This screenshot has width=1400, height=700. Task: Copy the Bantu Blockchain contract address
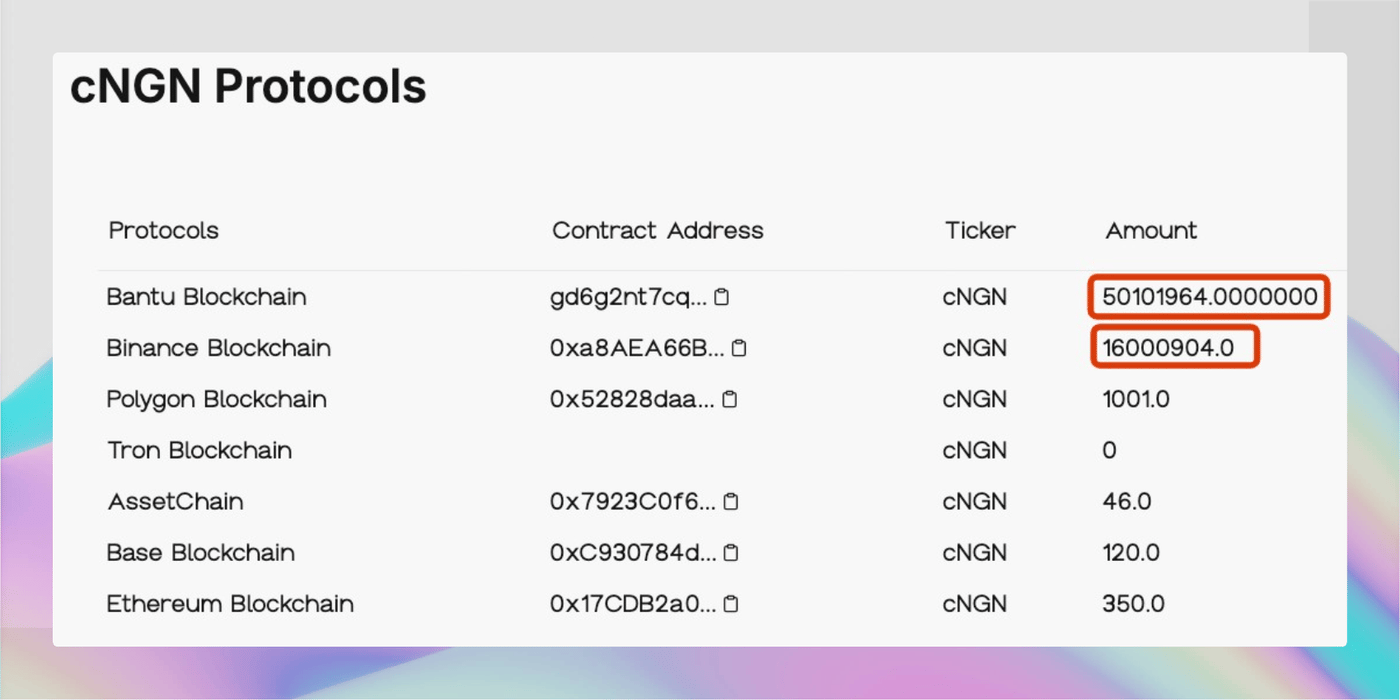coord(723,296)
